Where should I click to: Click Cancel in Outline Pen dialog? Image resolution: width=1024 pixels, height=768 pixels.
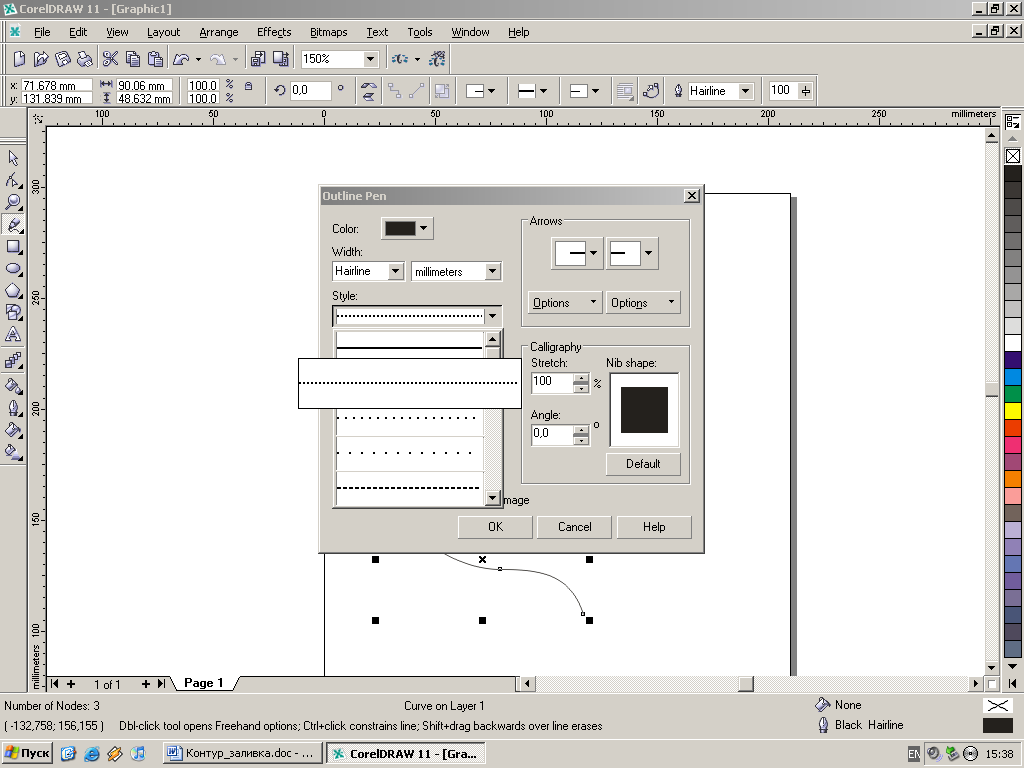pyautogui.click(x=574, y=527)
